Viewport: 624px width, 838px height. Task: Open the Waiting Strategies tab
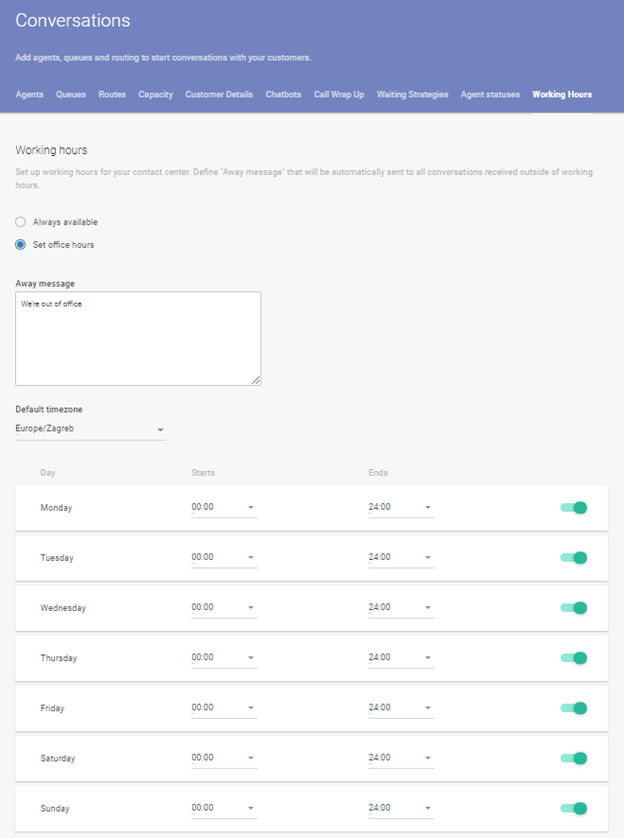(x=412, y=95)
